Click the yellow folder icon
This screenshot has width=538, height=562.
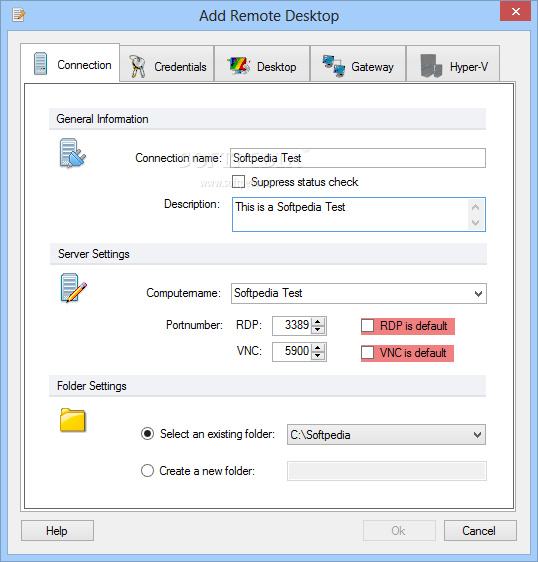point(73,420)
